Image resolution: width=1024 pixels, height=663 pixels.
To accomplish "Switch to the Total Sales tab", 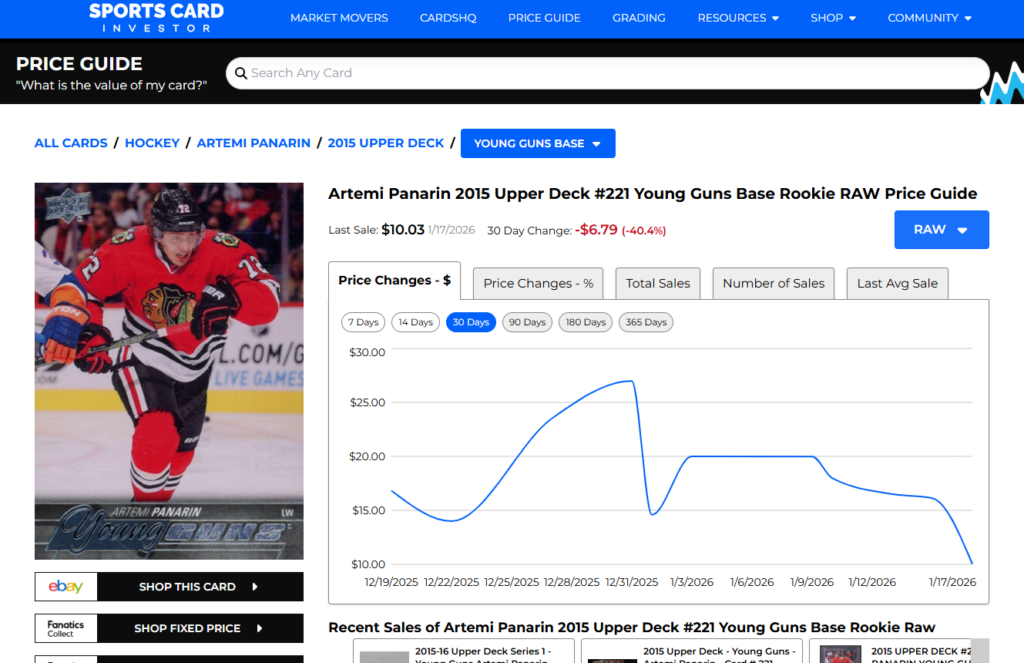I will click(x=657, y=283).
